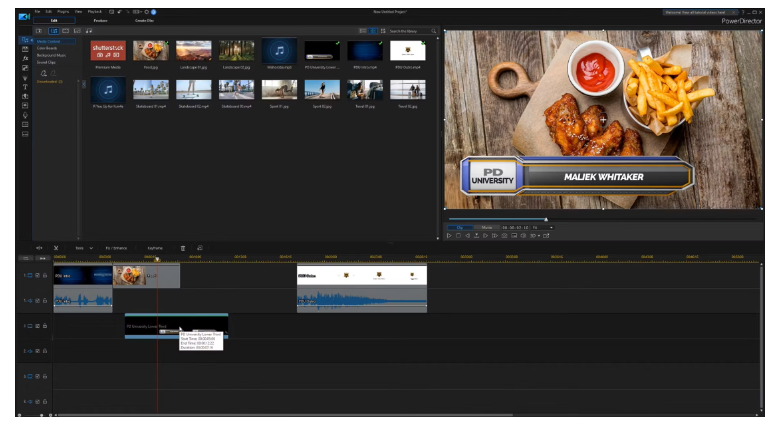Screen dimensions: 775x426
Task: Open the Particle Room icon in sidebar
Action: 25,78
